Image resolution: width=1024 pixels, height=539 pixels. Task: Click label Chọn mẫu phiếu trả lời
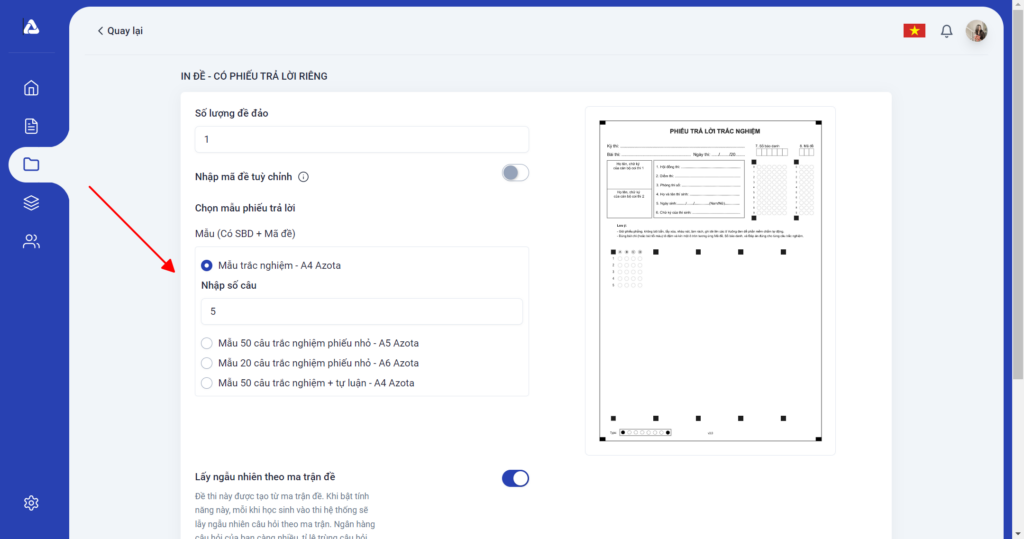point(245,208)
